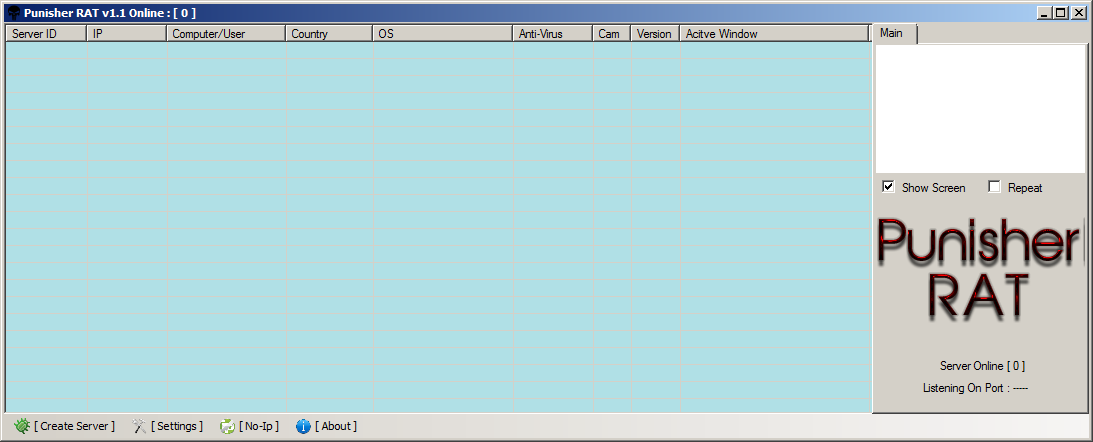Click the blue info About icon
This screenshot has height=442, width=1093.
[x=303, y=426]
